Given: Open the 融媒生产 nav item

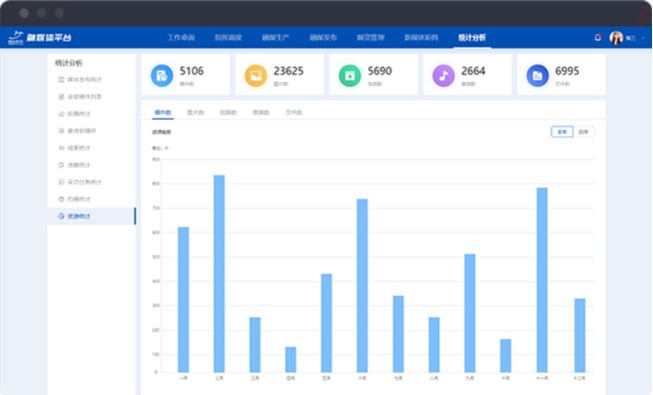Looking at the screenshot, I should 275,38.
